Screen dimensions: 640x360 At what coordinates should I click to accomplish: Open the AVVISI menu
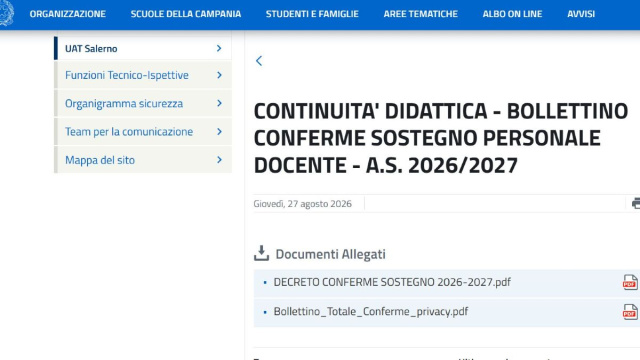coord(581,14)
